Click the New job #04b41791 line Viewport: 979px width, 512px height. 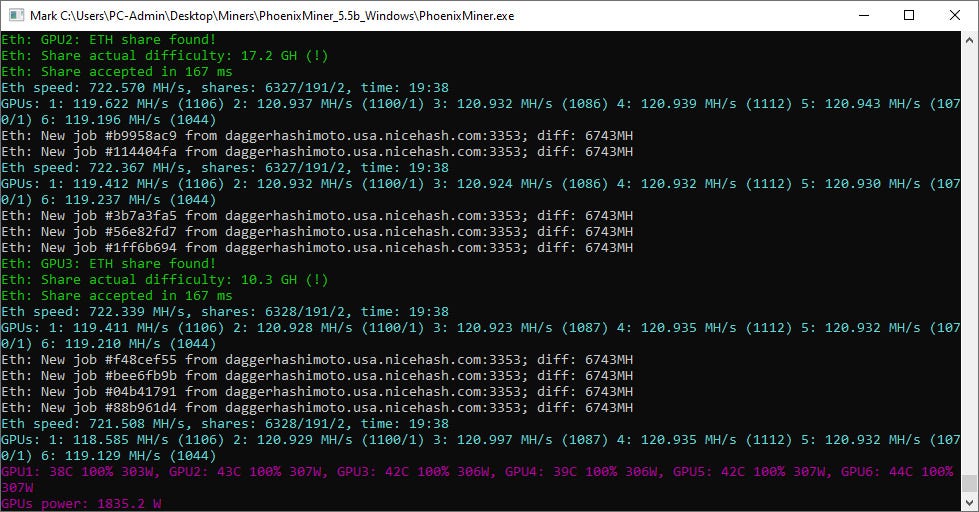tap(317, 392)
